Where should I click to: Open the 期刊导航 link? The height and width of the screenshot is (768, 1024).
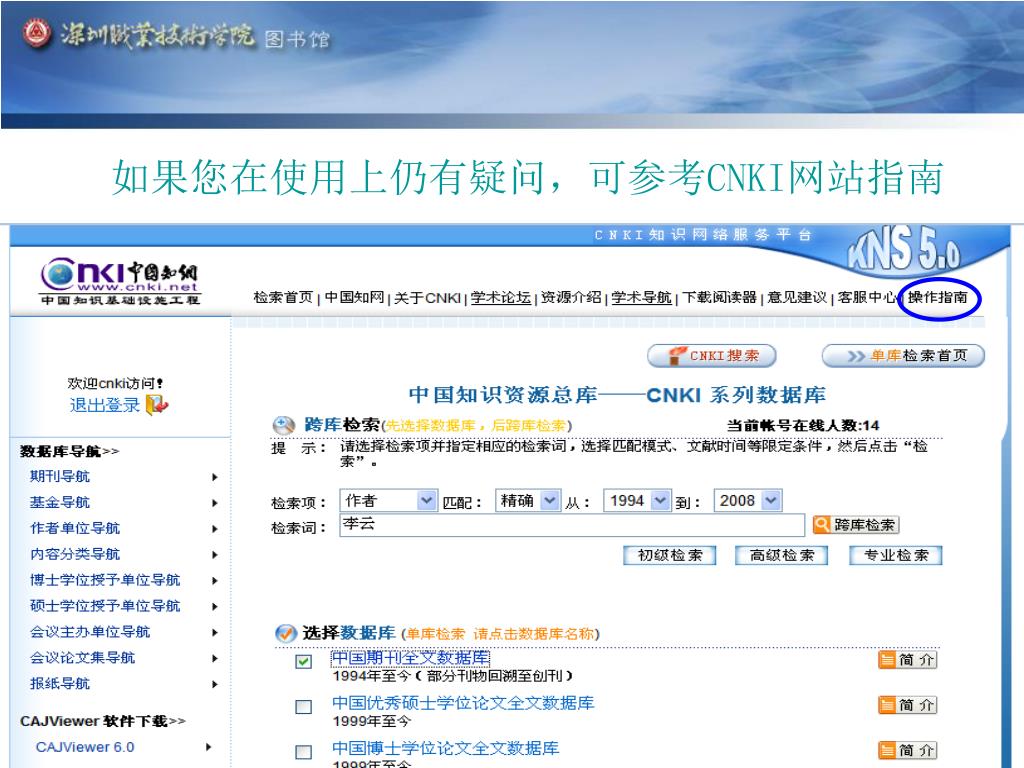click(59, 477)
